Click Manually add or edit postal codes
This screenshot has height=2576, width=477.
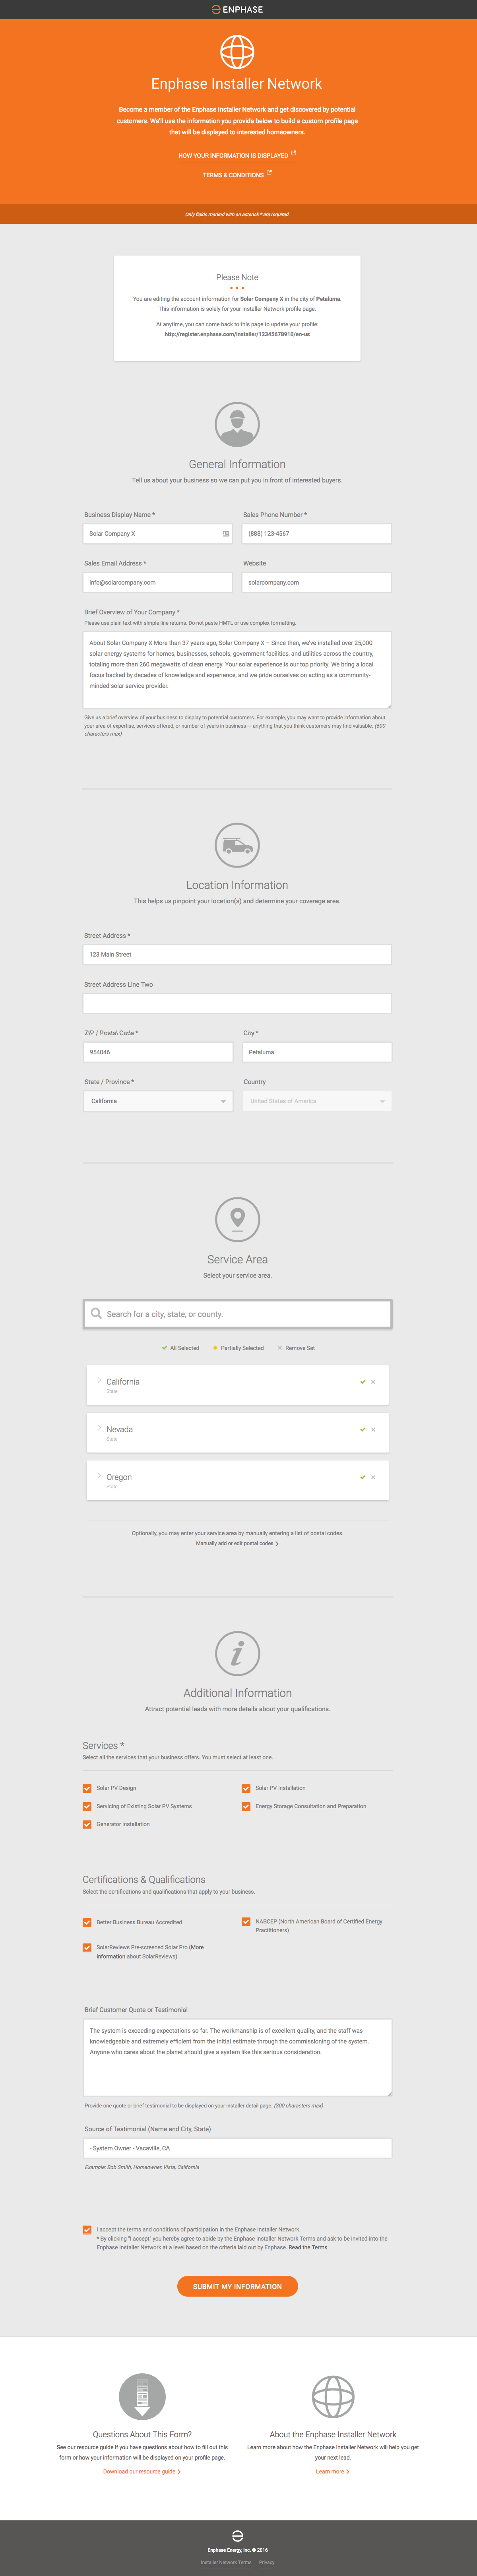(x=237, y=1543)
